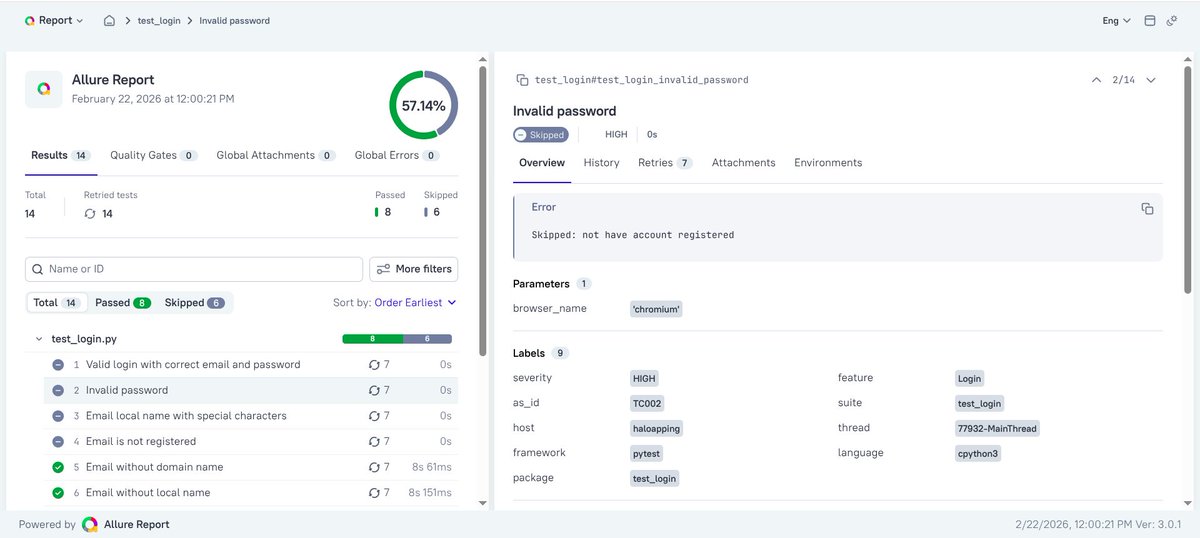Collapse the Parameters section
Image resolution: width=1200 pixels, height=538 pixels.
[x=552, y=284]
